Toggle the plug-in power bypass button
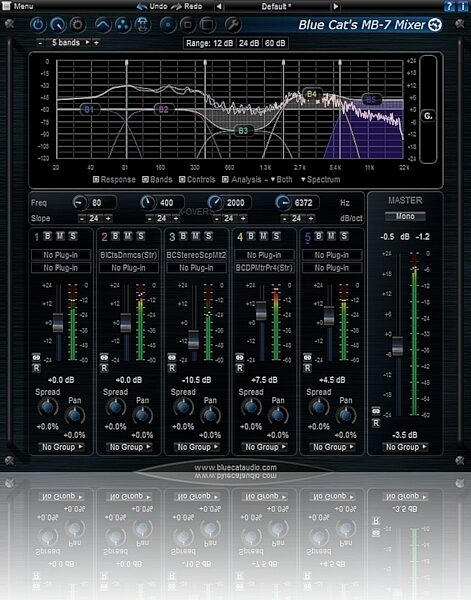The height and width of the screenshot is (600, 471). pyautogui.click(x=38, y=25)
